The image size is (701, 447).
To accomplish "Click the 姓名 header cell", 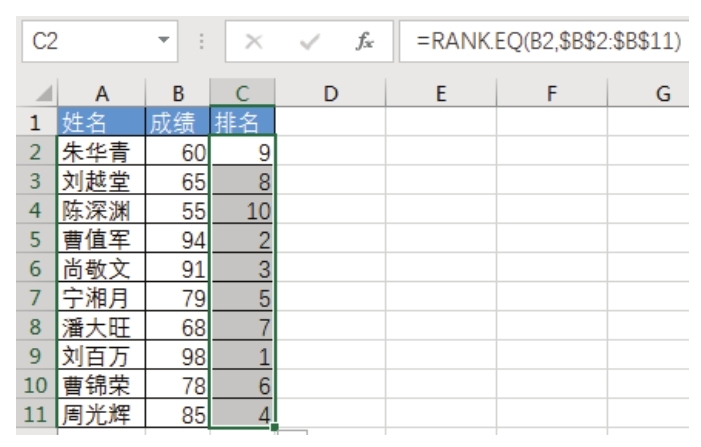I will point(100,123).
